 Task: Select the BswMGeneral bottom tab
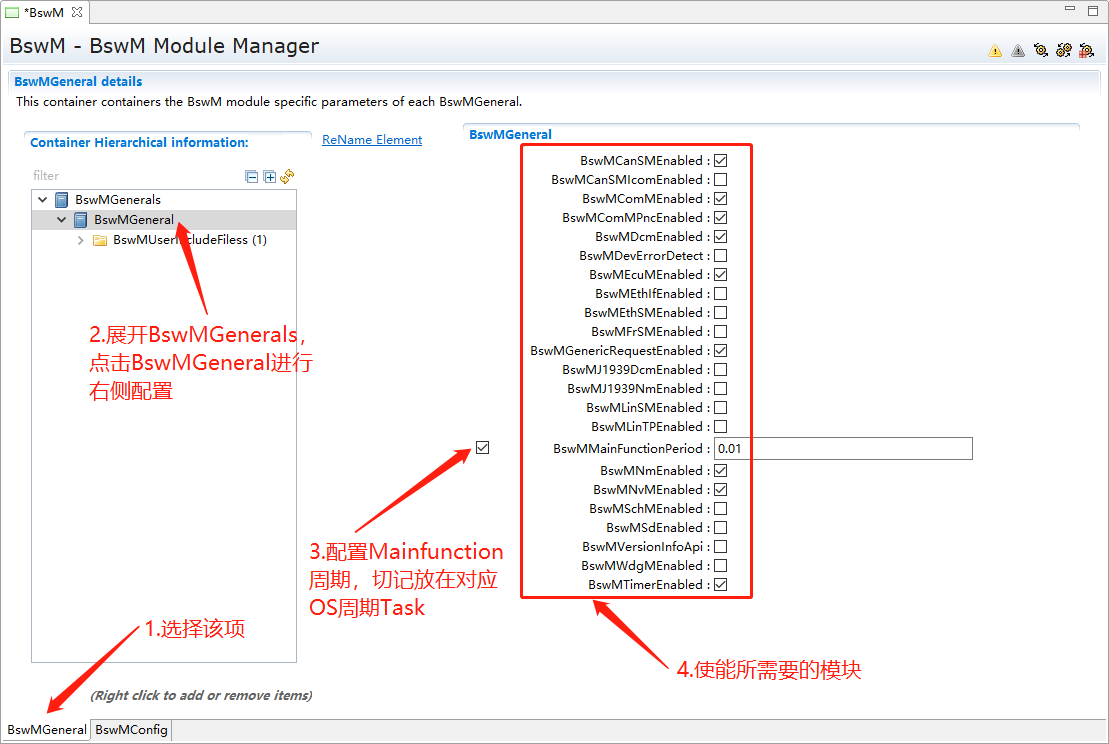(x=47, y=730)
